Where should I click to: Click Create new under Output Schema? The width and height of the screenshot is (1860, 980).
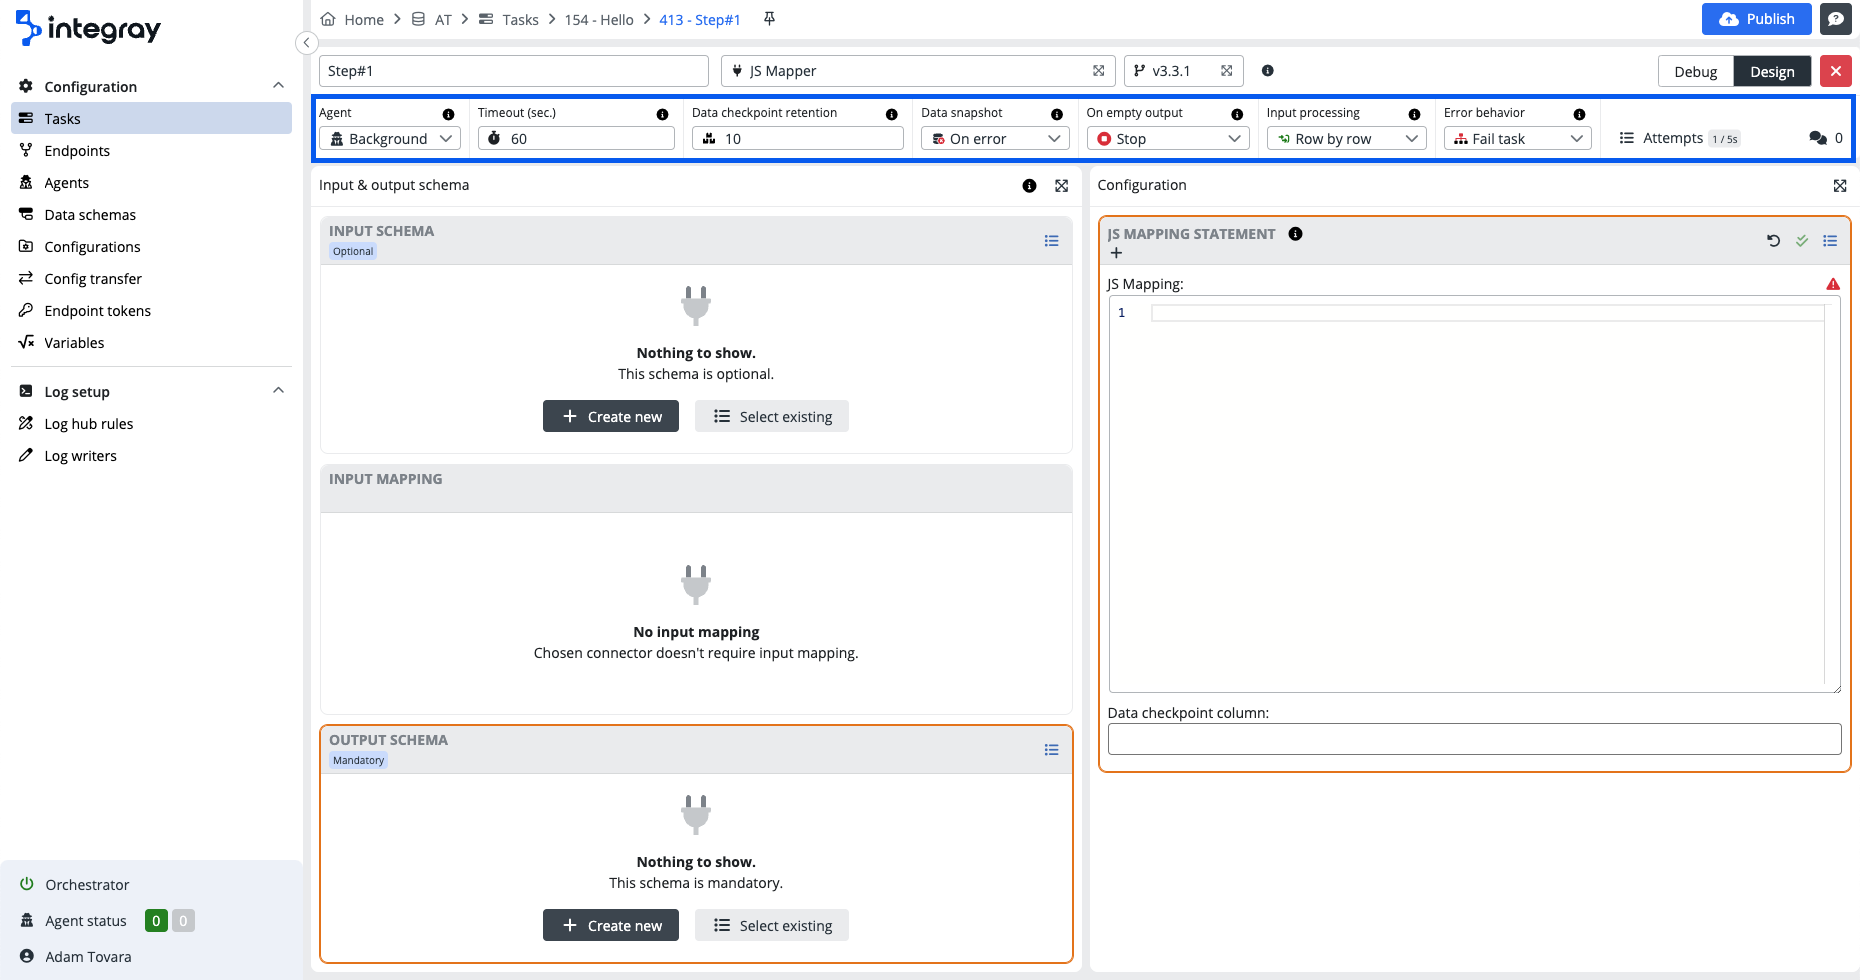point(610,925)
